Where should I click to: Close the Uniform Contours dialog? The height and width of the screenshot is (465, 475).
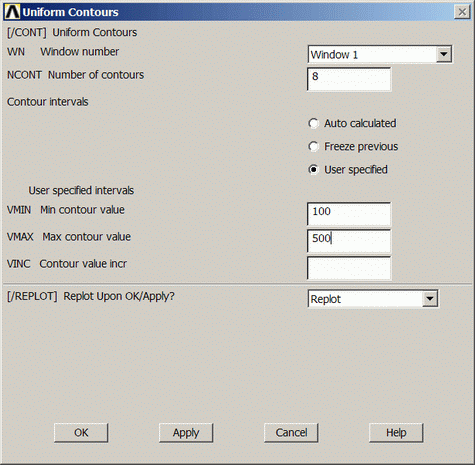coord(462,12)
